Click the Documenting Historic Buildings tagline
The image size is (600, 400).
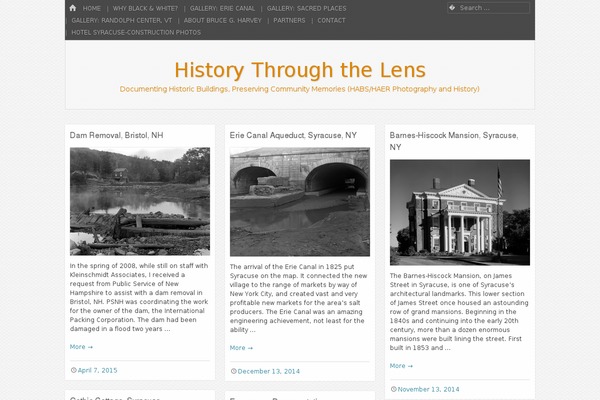pyautogui.click(x=300, y=89)
